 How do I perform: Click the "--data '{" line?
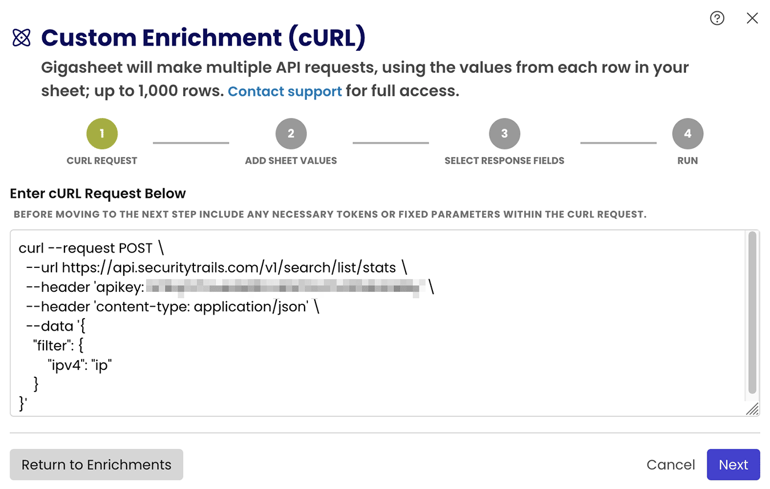coord(55,326)
